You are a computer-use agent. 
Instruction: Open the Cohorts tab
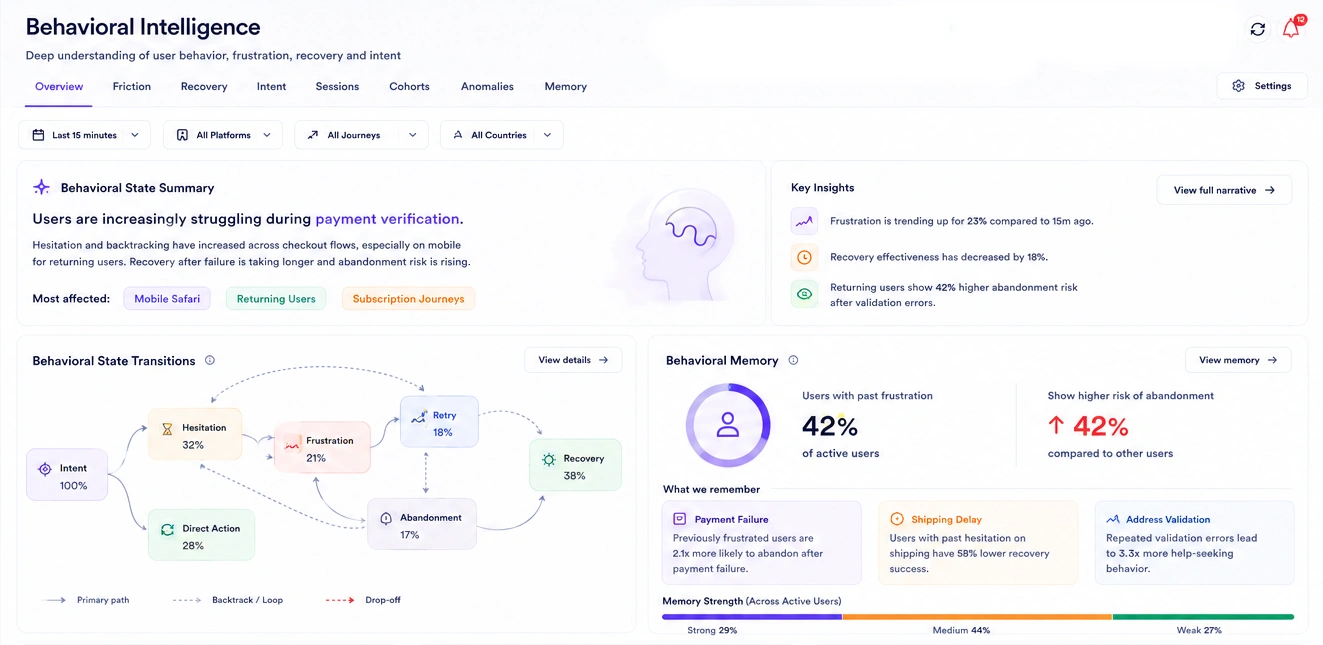click(x=409, y=87)
